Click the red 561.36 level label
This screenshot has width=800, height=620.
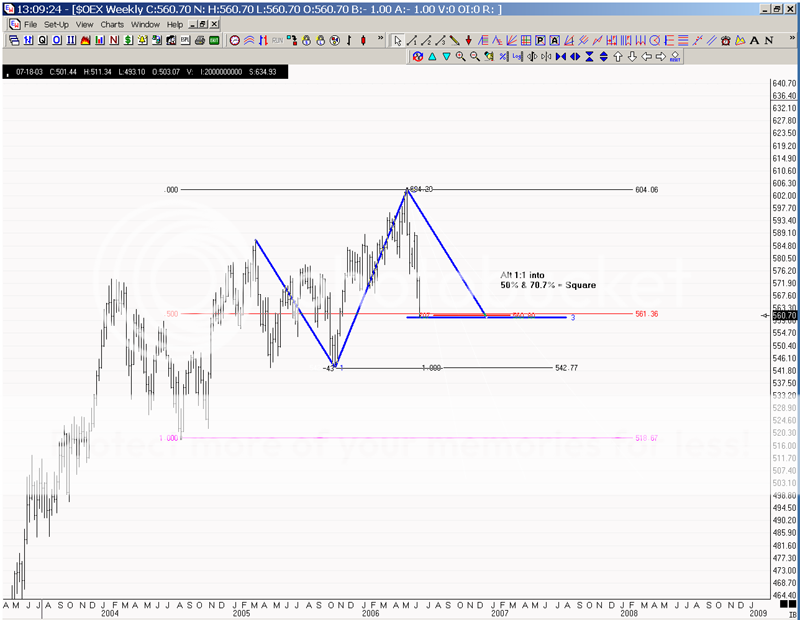[x=646, y=314]
